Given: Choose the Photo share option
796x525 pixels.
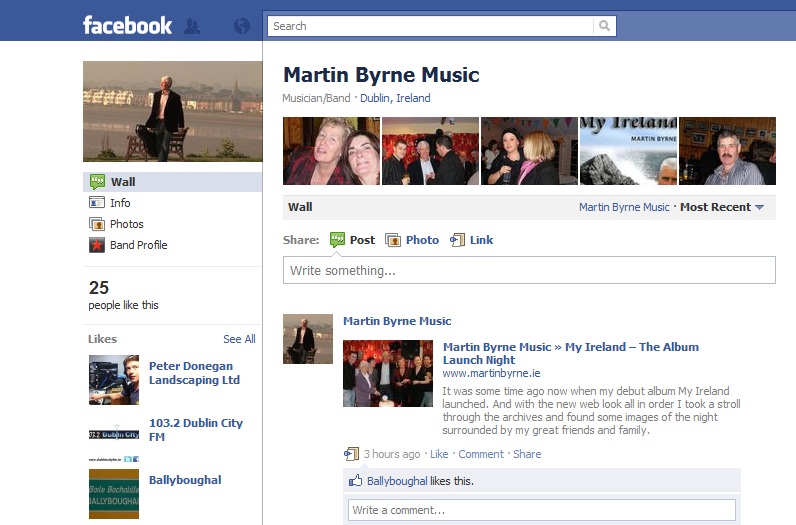Looking at the screenshot, I should point(412,240).
